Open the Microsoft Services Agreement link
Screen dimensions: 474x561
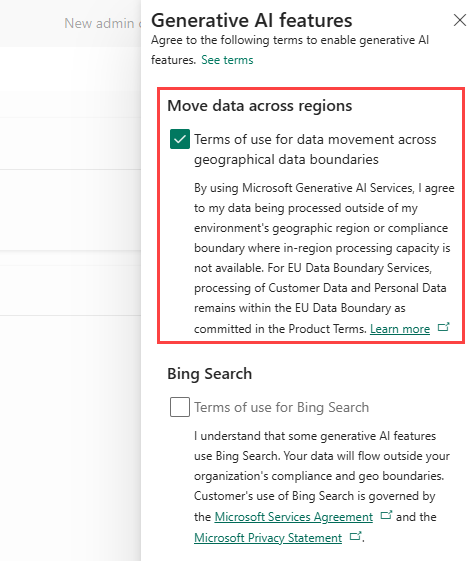click(293, 517)
